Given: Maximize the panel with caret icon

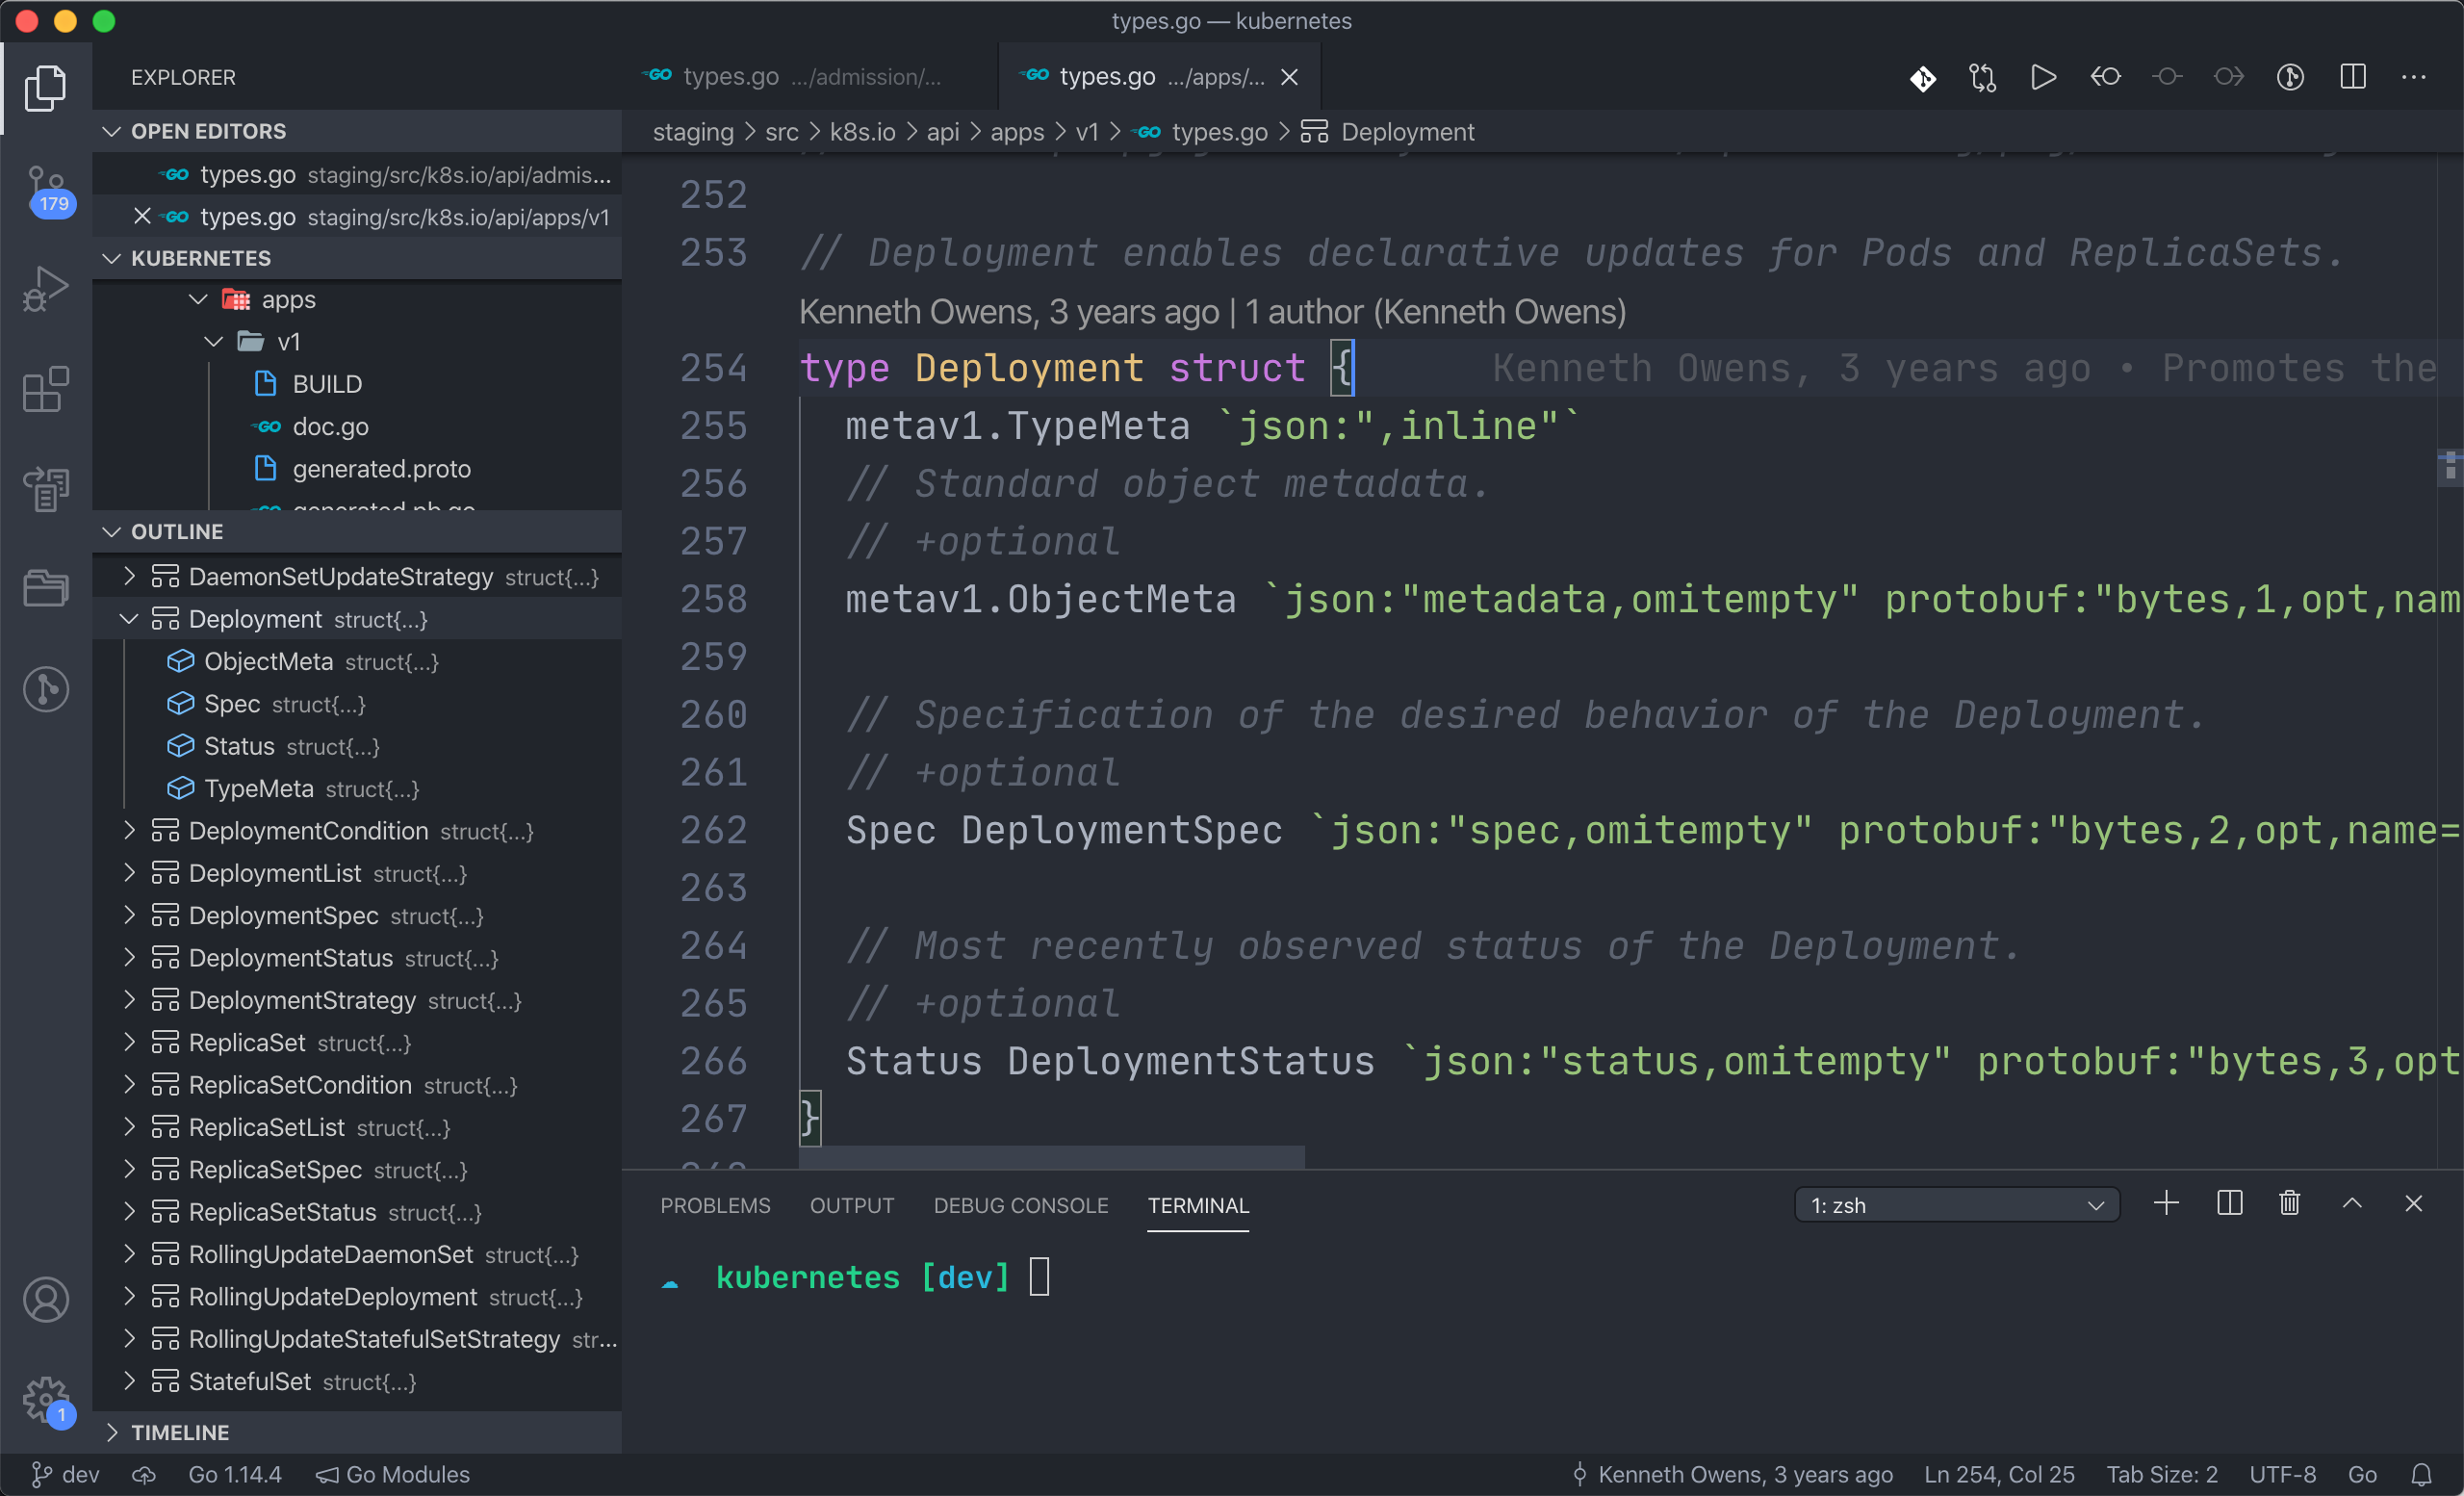Looking at the screenshot, I should pos(2352,1203).
